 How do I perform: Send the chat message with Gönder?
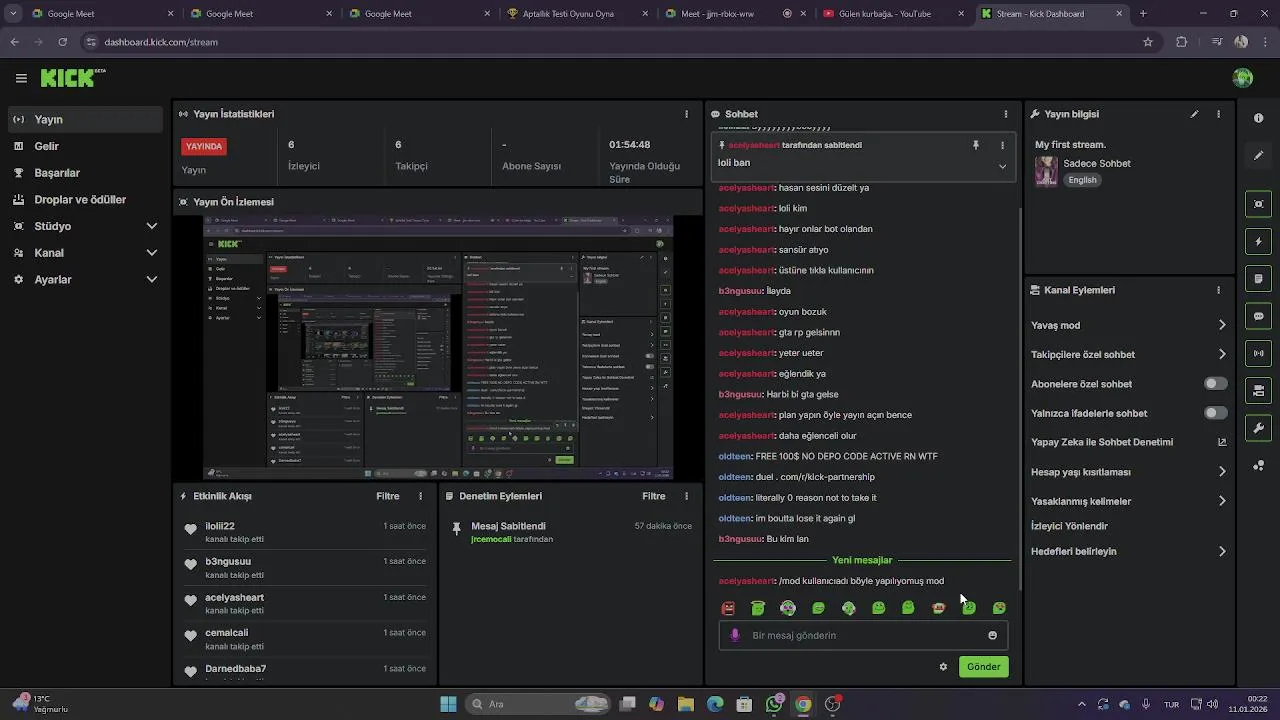tap(983, 667)
